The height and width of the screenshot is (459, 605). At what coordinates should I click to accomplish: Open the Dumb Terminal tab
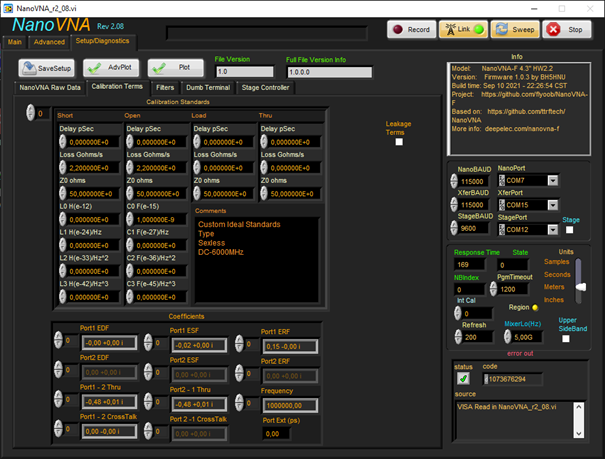tap(208, 88)
